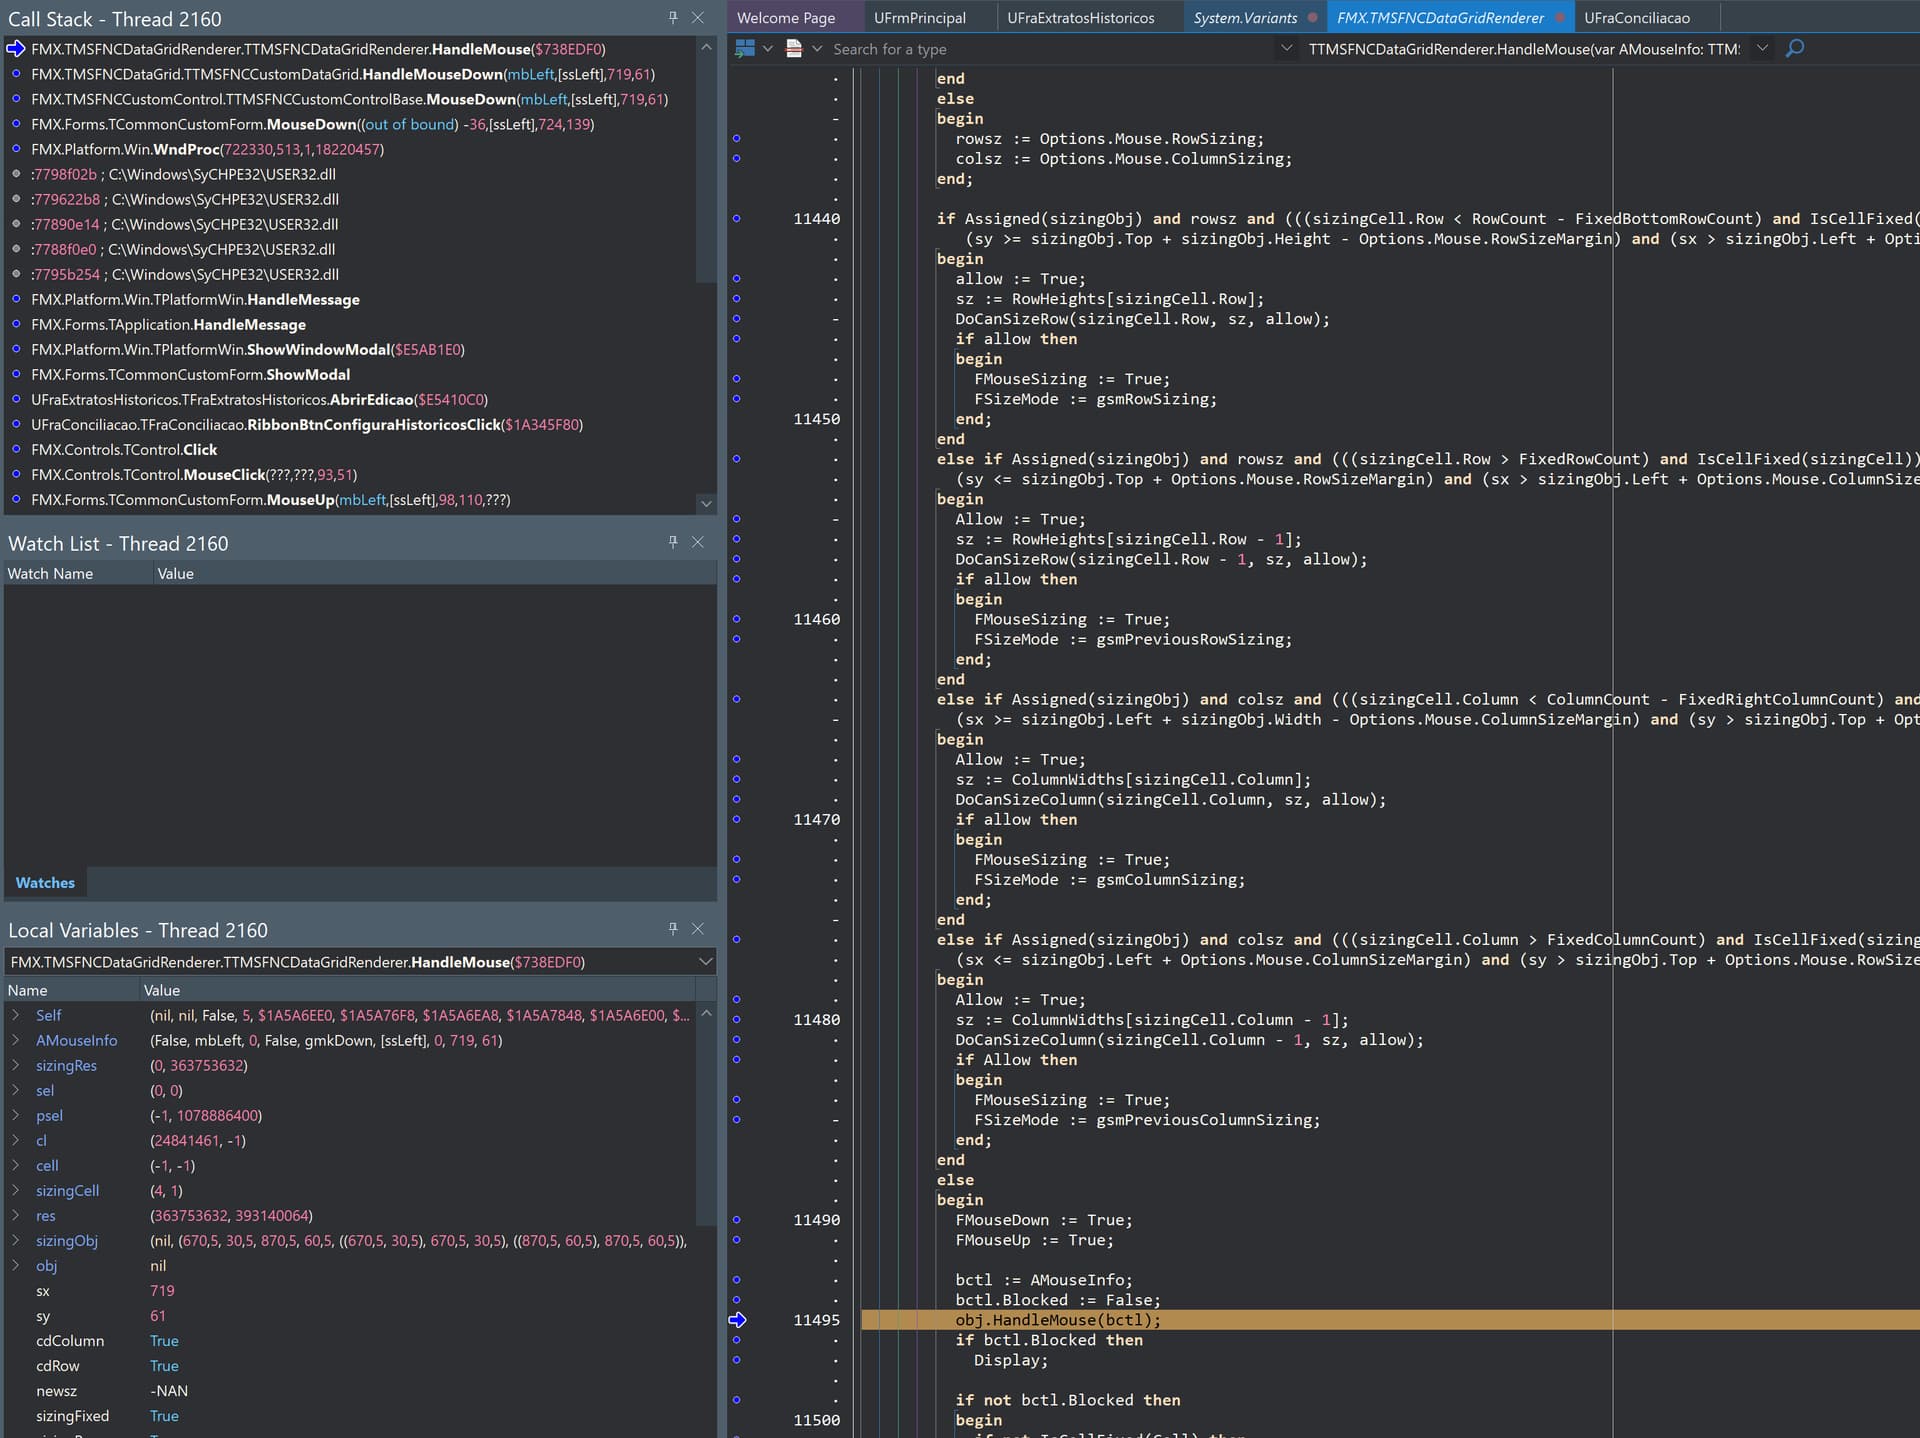Click the sections navigation icon in editor toolbar

pyautogui.click(x=746, y=48)
